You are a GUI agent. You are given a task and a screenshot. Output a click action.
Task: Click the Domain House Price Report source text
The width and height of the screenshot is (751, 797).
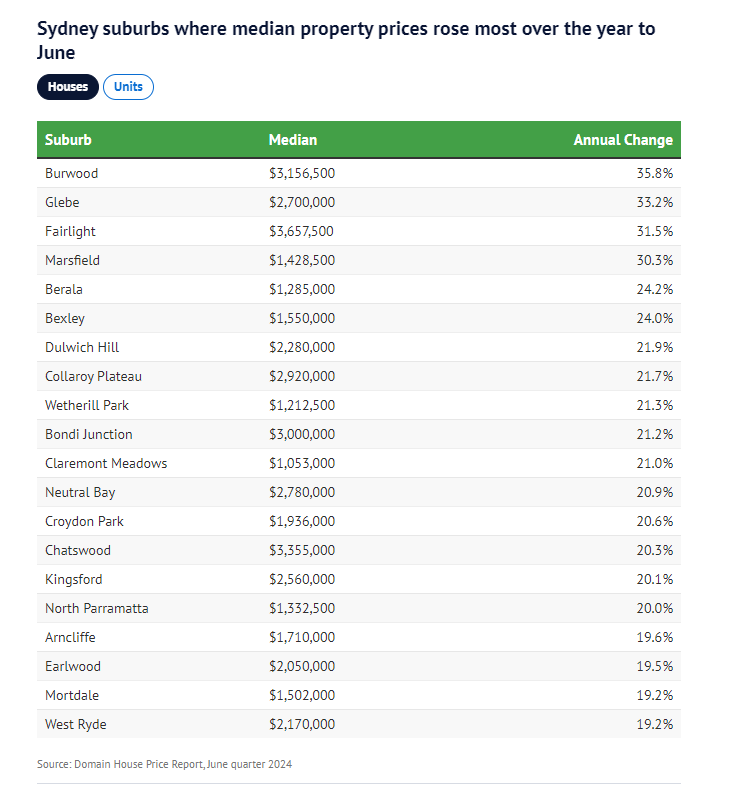pos(165,764)
